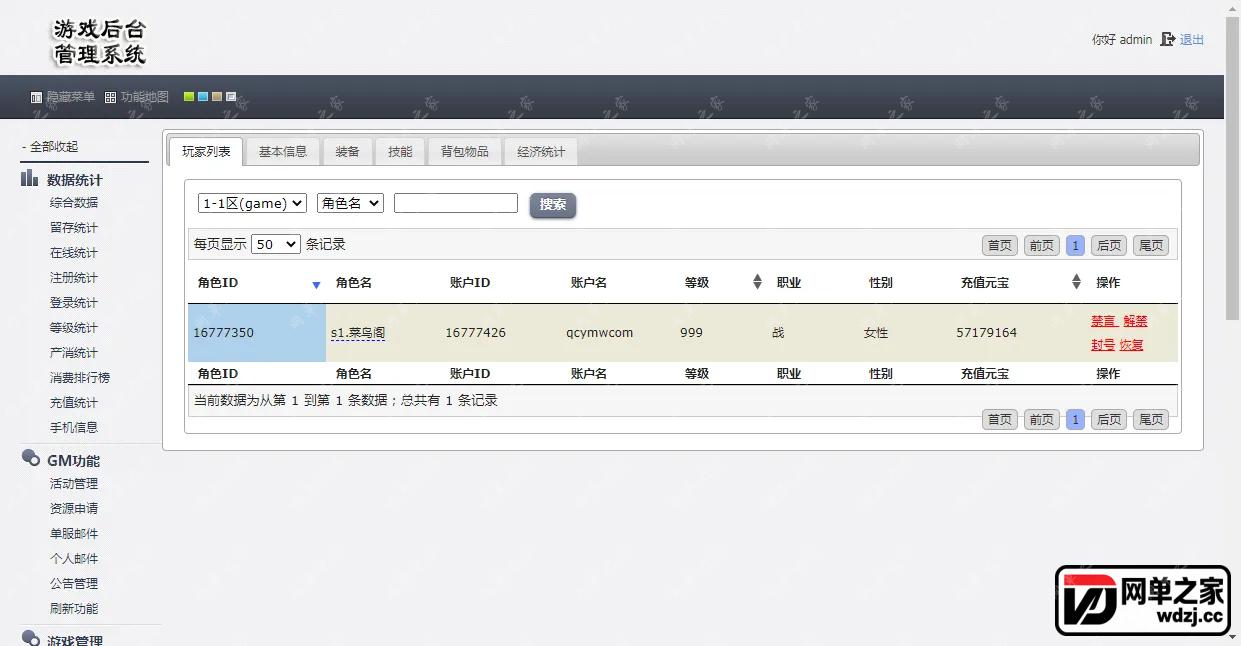Sort by the 等级 column arrows

757,282
